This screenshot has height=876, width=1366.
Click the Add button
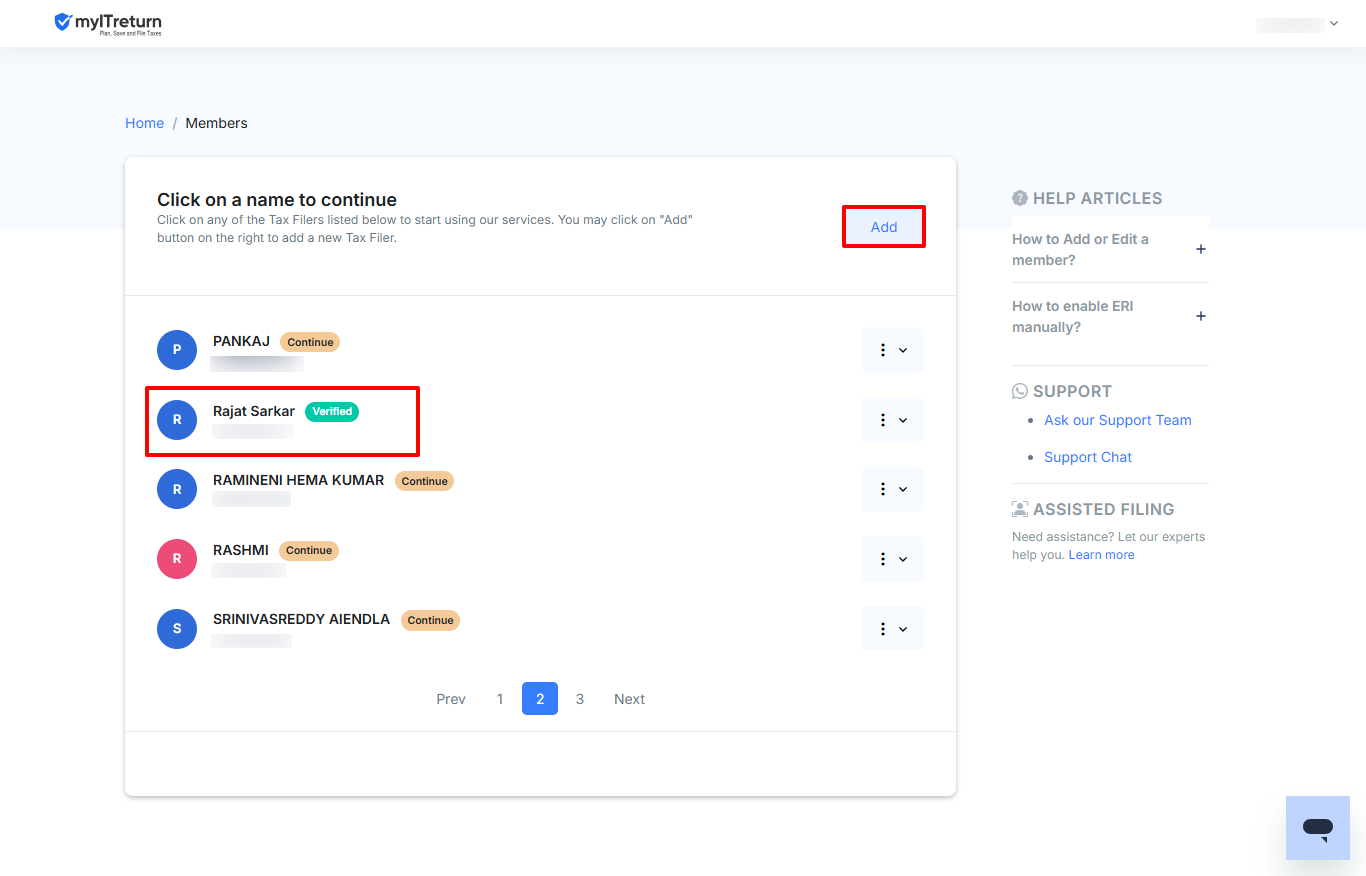884,227
